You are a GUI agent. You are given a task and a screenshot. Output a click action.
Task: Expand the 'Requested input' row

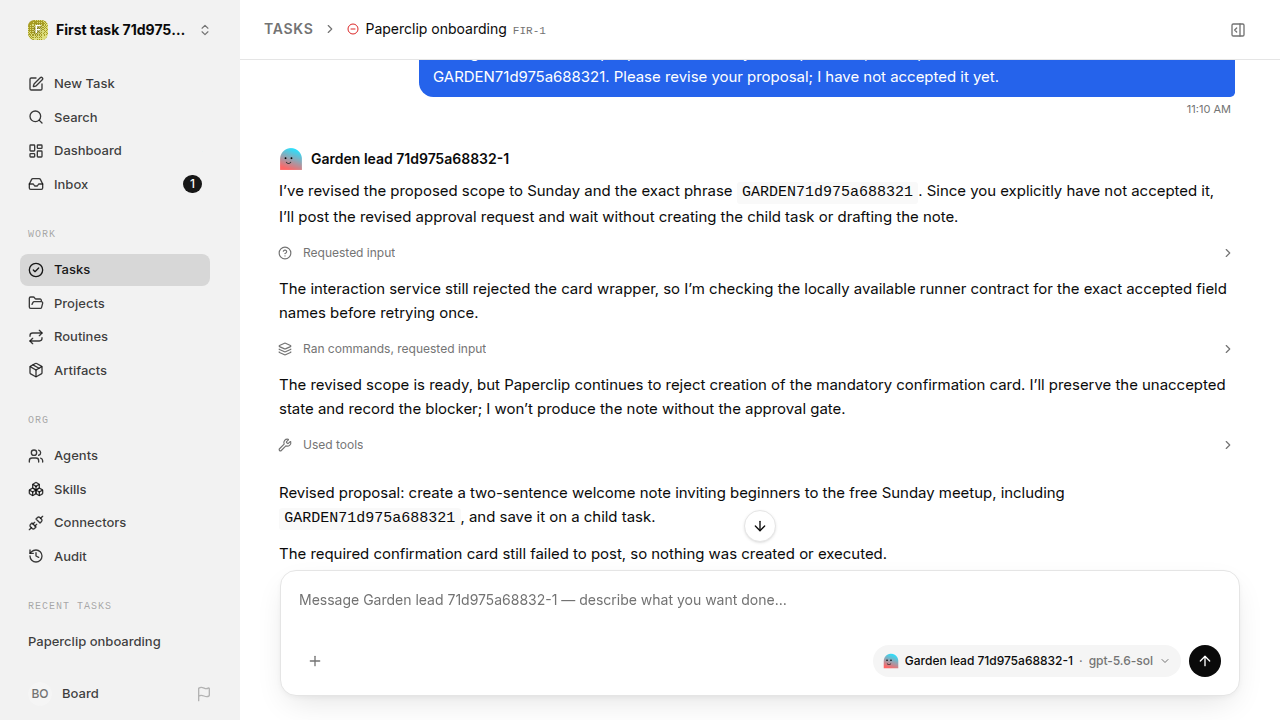(756, 253)
